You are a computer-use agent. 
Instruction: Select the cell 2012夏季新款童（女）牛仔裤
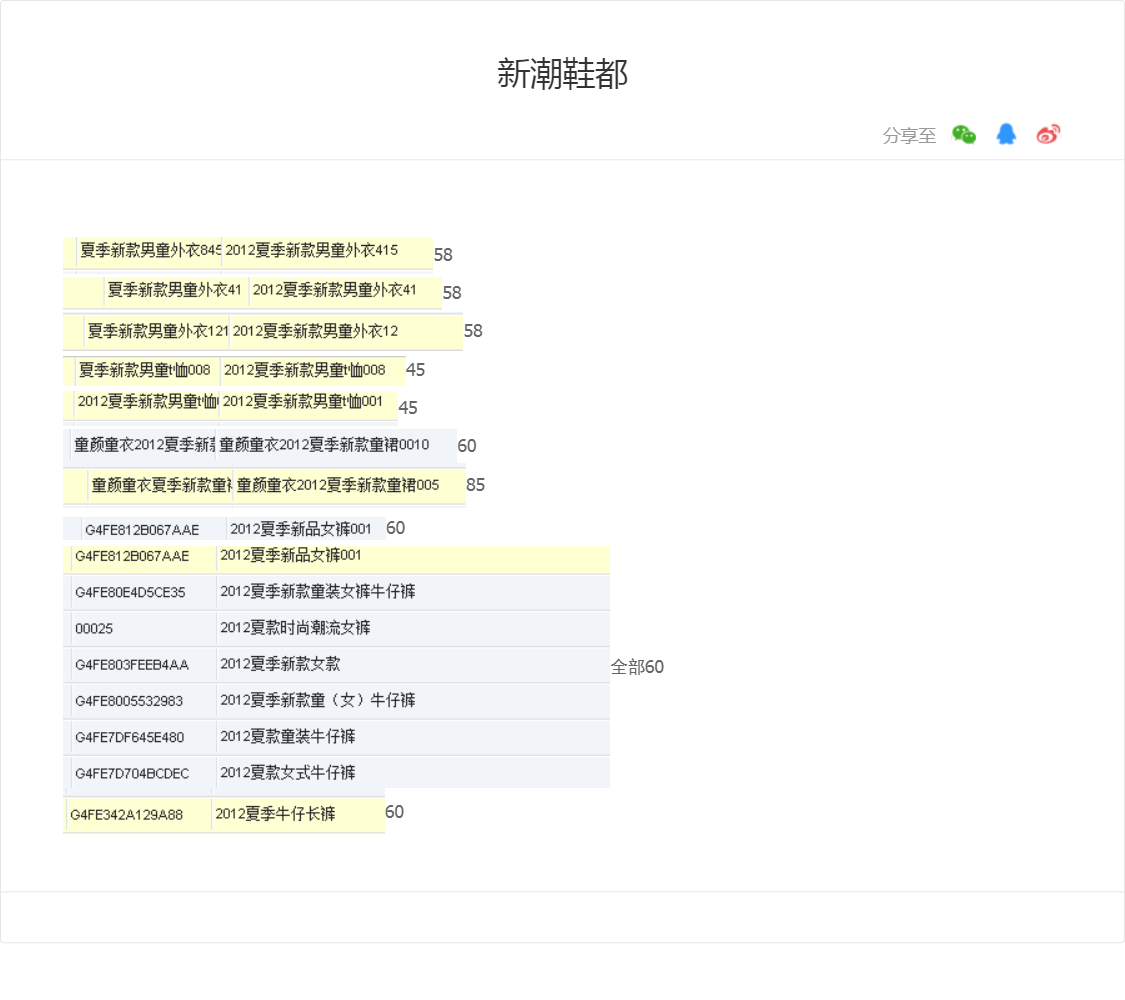point(318,700)
